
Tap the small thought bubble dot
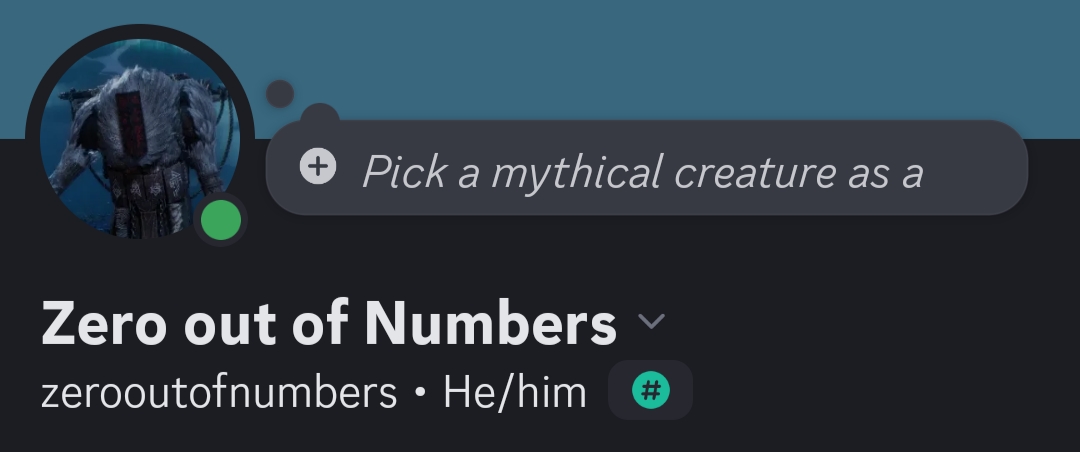coord(280,94)
